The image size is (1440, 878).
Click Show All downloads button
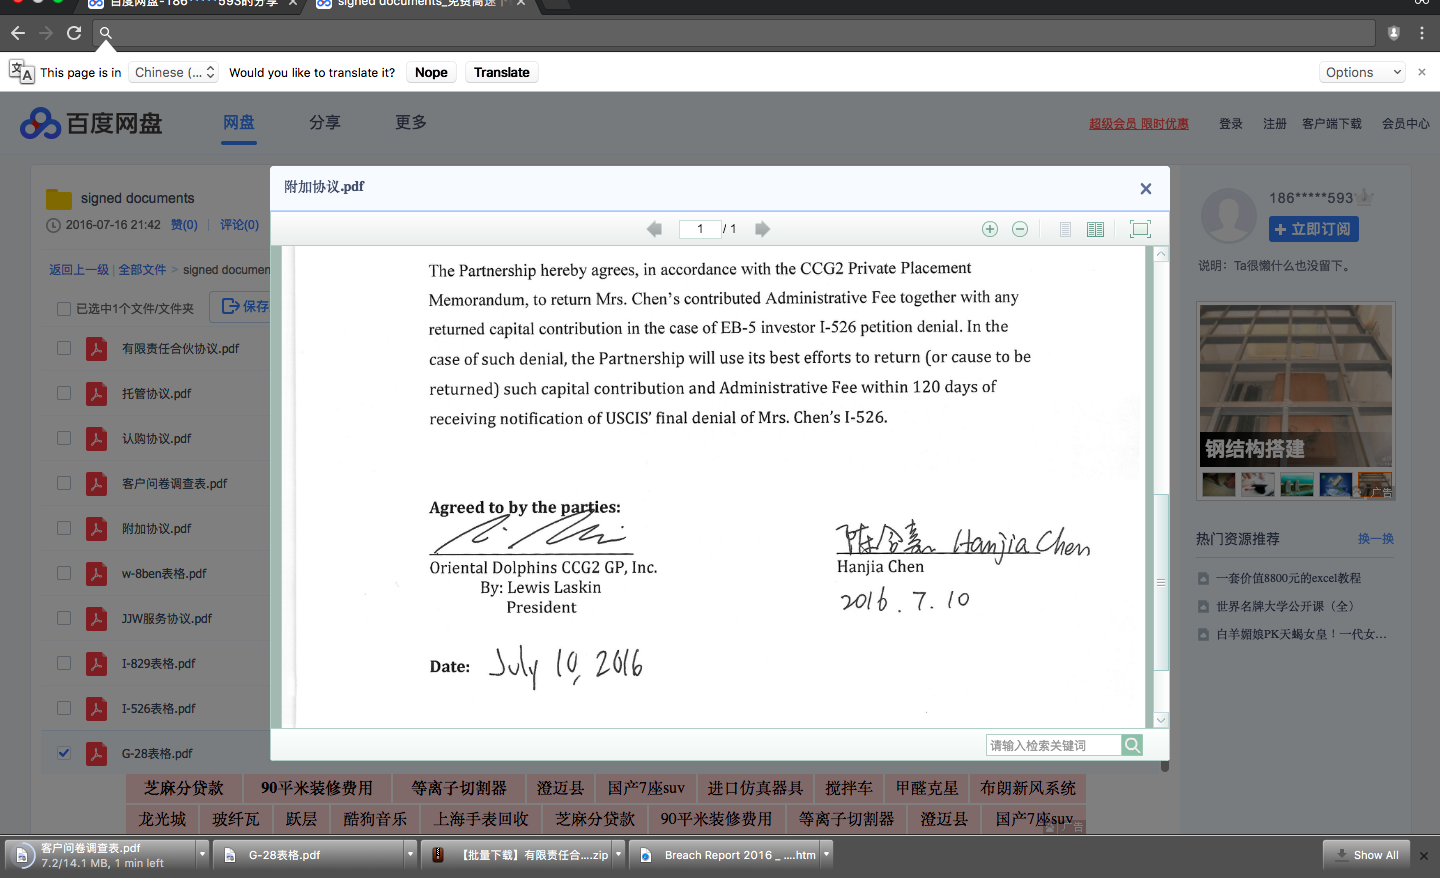[x=1366, y=855]
